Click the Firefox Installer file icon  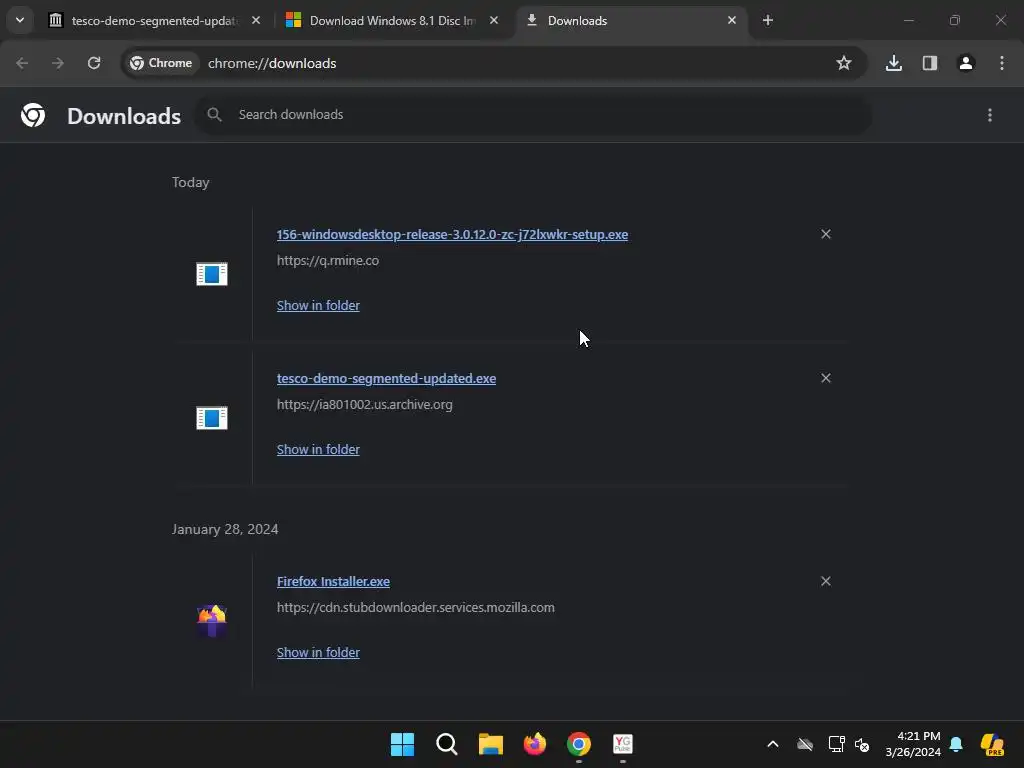pyautogui.click(x=212, y=620)
